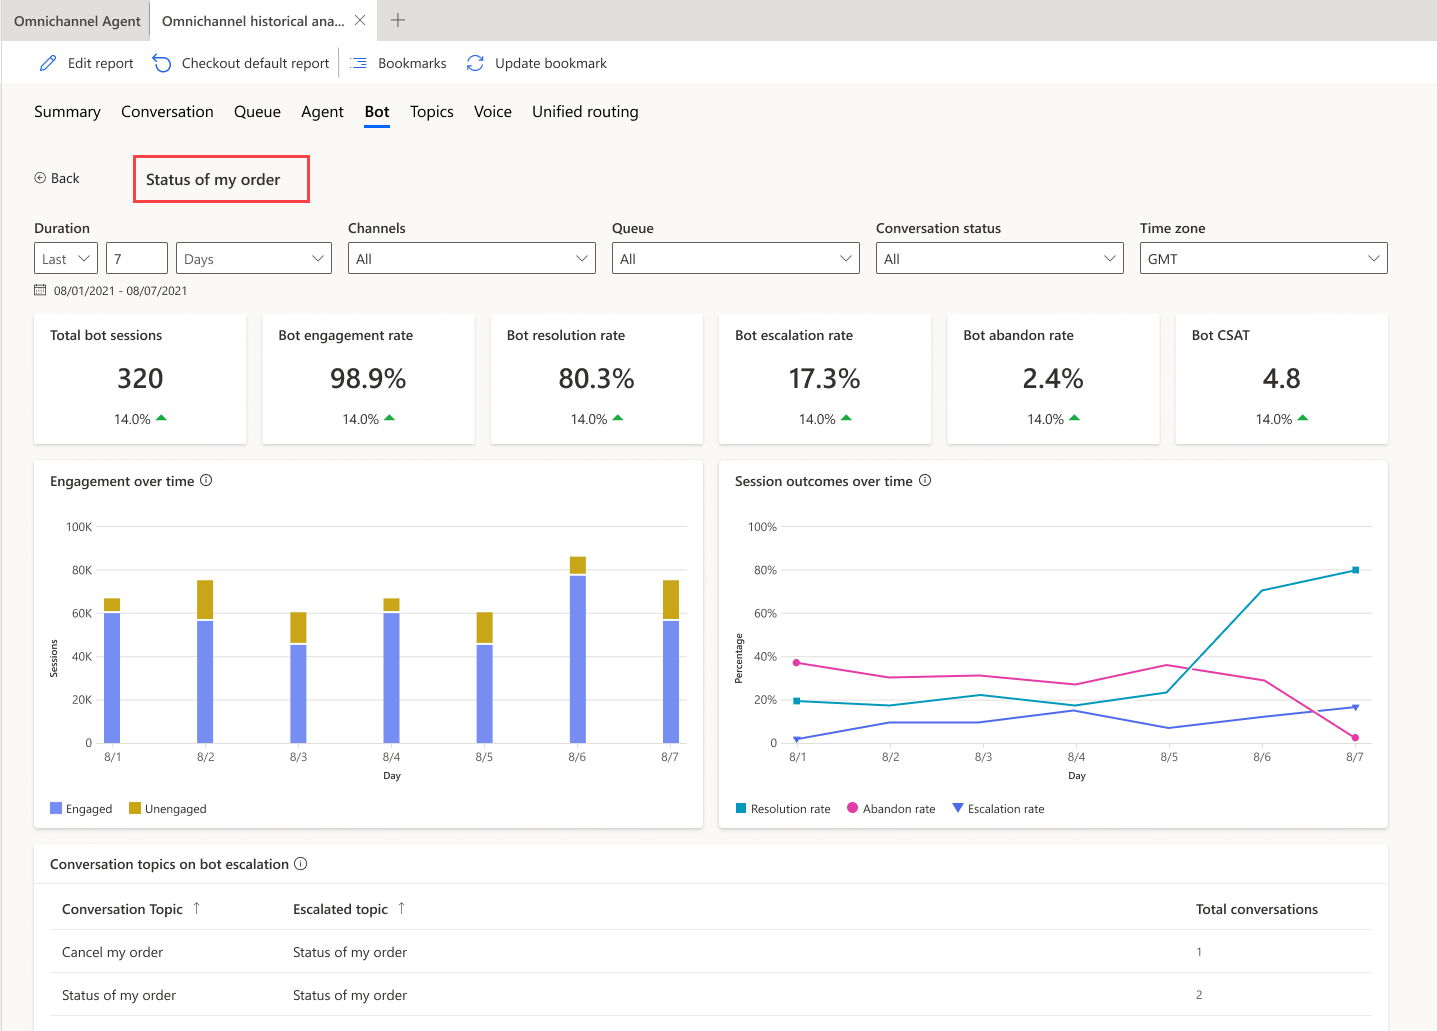Image resolution: width=1437 pixels, height=1031 pixels.
Task: Open the Time zone GMT dropdown
Action: tap(1264, 258)
